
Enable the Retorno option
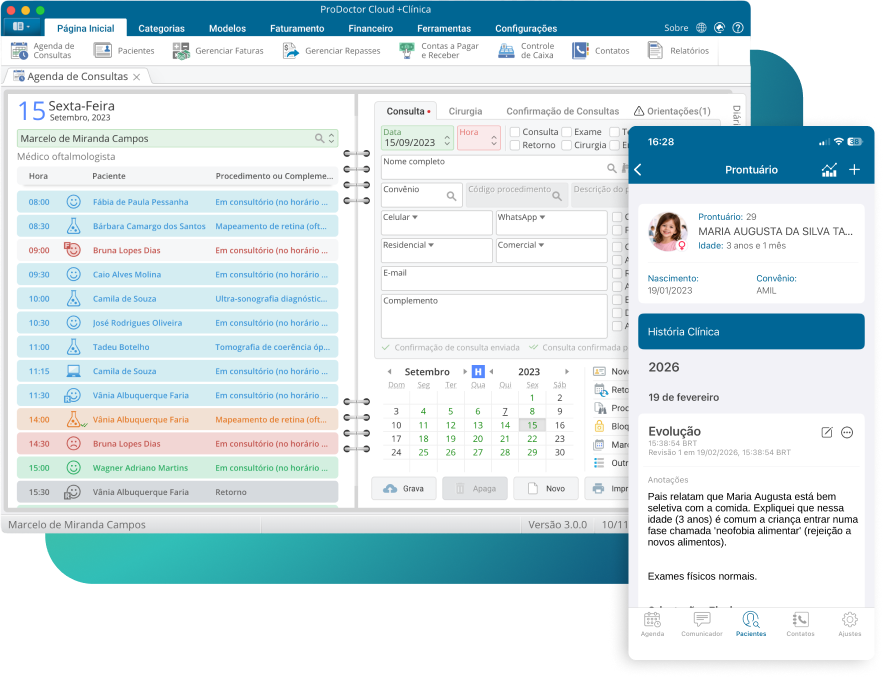pyautogui.click(x=516, y=145)
